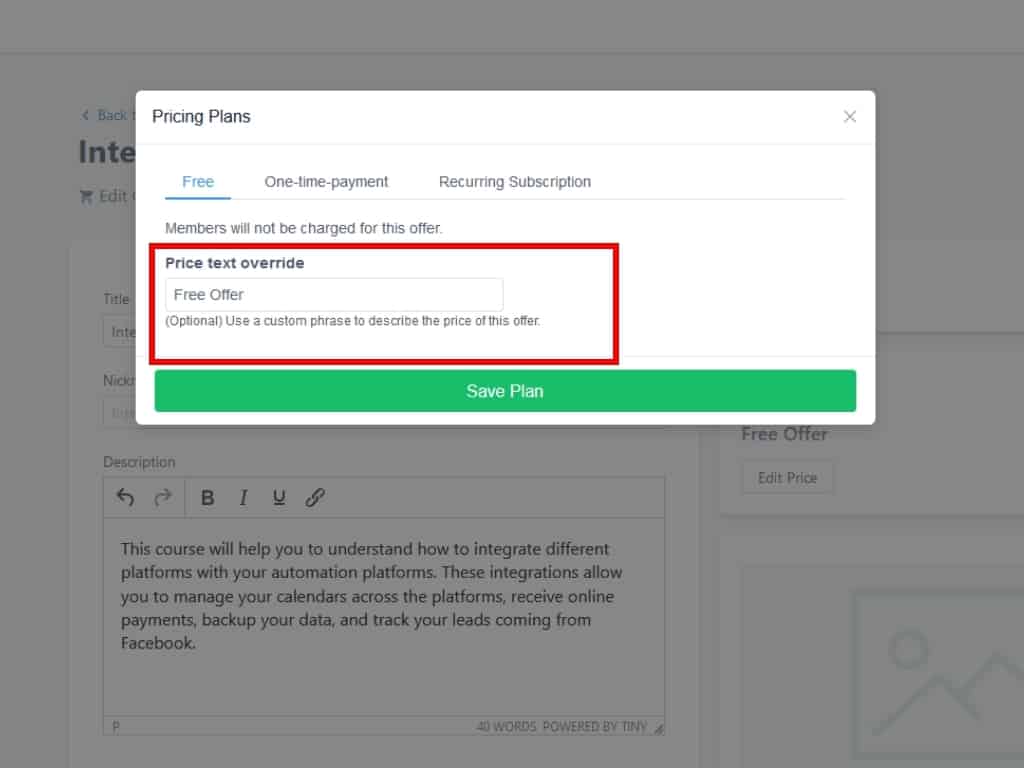This screenshot has height=768, width=1024.
Task: Select the One-time-payment tab
Action: click(326, 182)
